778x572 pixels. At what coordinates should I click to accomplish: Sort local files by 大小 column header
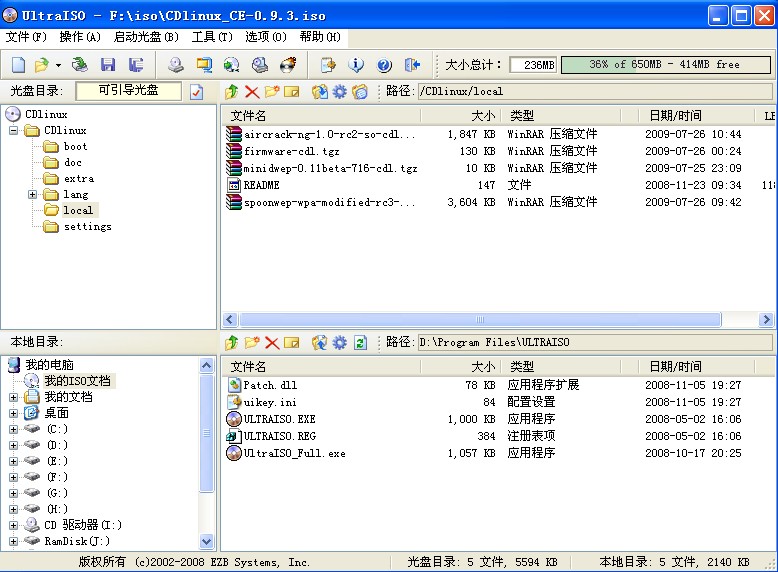tap(461, 367)
